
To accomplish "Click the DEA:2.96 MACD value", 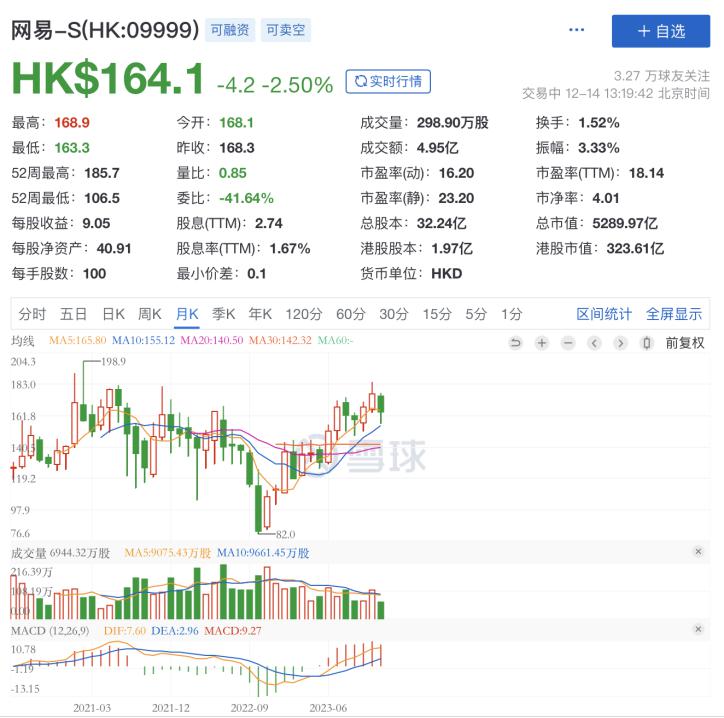I will pos(175,631).
